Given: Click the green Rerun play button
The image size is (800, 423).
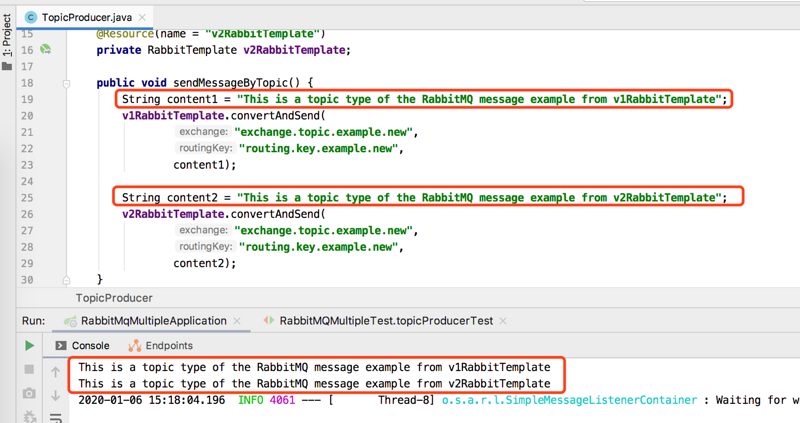Looking at the screenshot, I should pos(29,345).
